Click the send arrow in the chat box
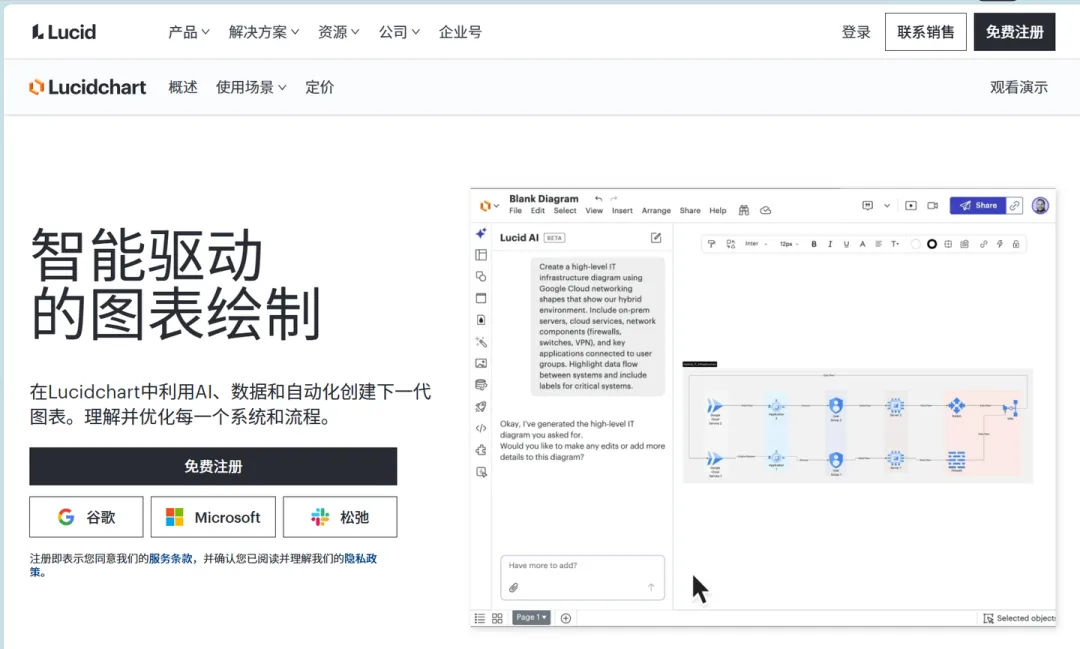This screenshot has height=649, width=1080. tap(651, 587)
